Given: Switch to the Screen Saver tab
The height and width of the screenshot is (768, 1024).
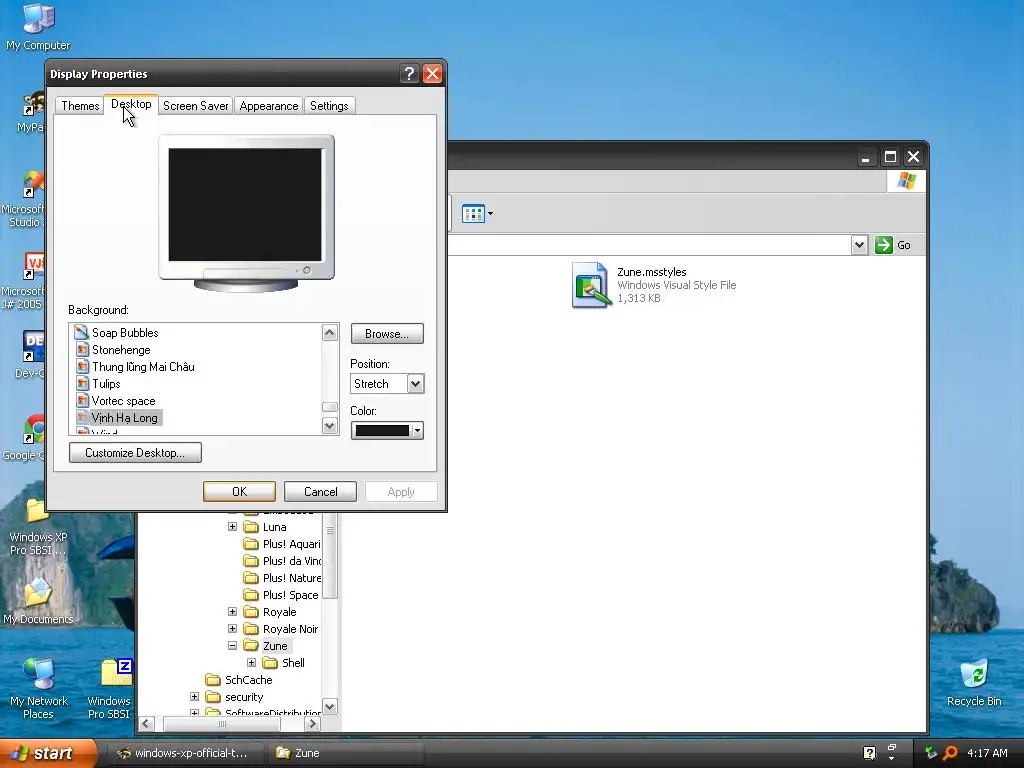Looking at the screenshot, I should tap(195, 106).
